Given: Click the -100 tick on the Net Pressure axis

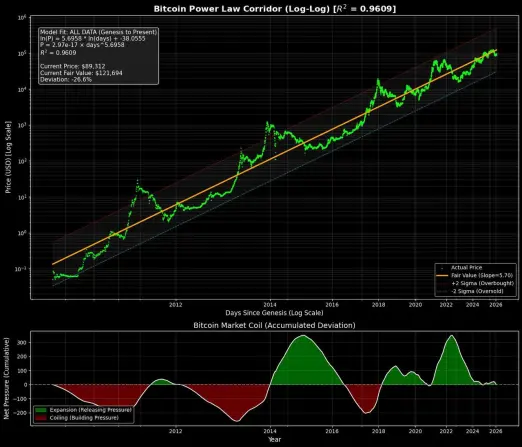Looking at the screenshot, I should pos(21,399).
